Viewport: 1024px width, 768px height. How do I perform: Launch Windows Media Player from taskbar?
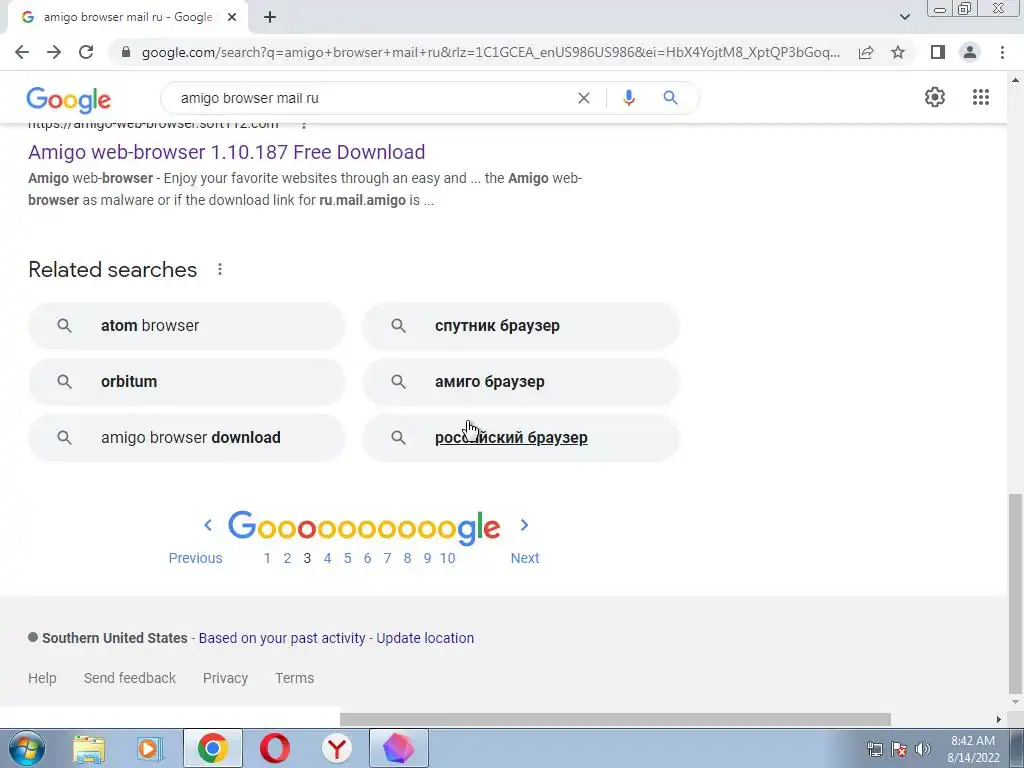point(150,748)
